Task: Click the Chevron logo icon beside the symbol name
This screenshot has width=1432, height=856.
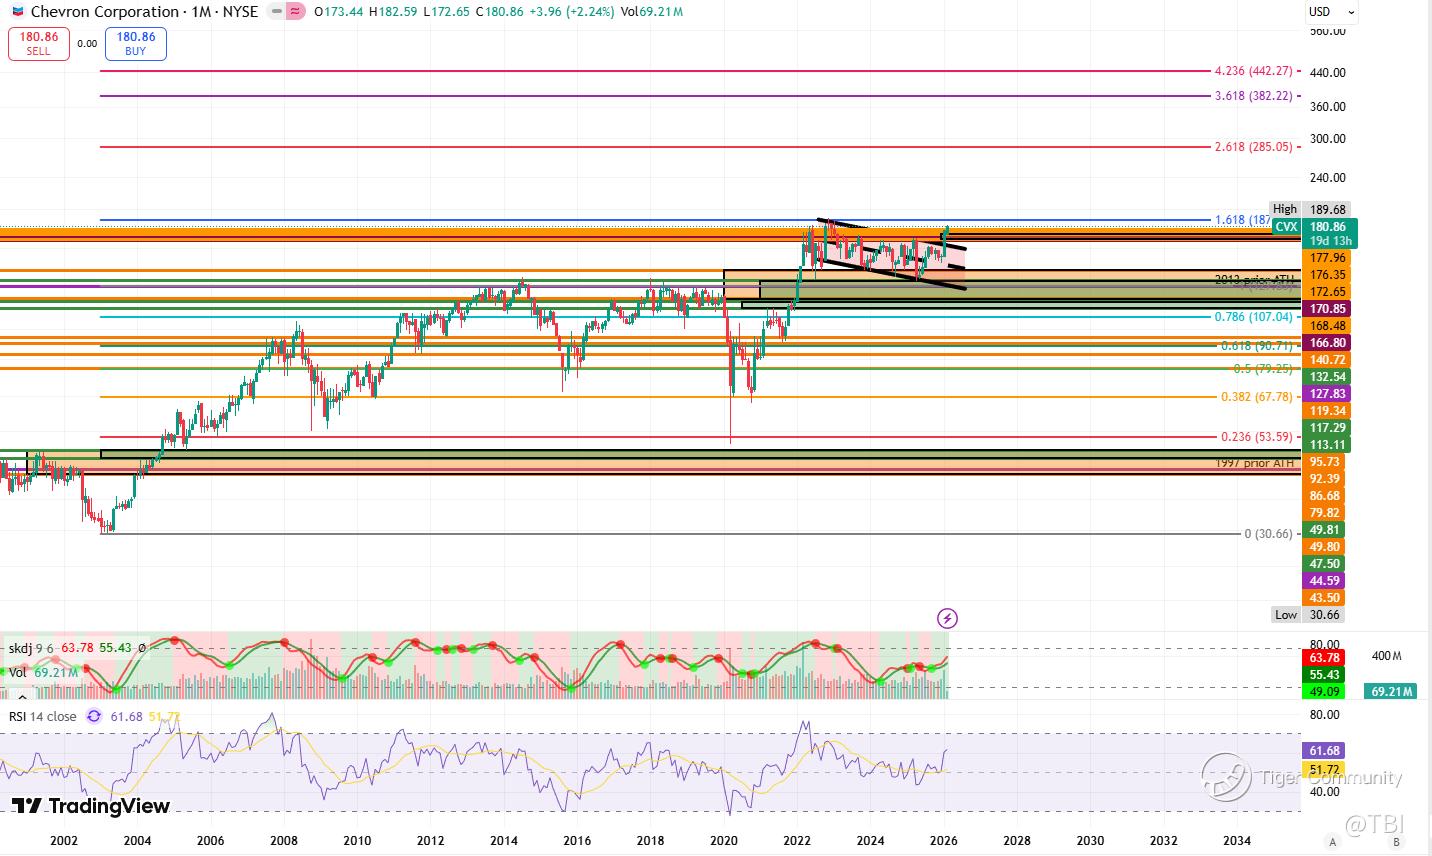Action: (18, 12)
